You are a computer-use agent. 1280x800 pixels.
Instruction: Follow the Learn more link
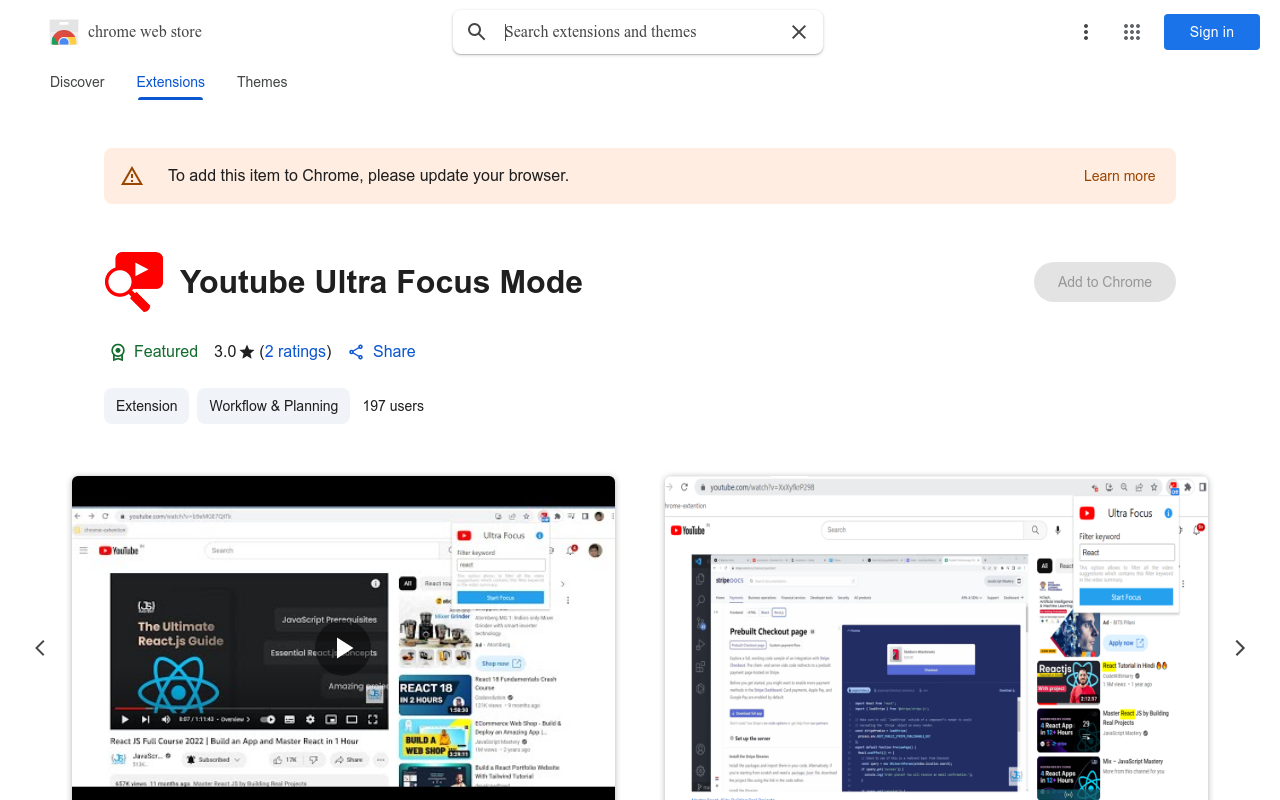1119,176
